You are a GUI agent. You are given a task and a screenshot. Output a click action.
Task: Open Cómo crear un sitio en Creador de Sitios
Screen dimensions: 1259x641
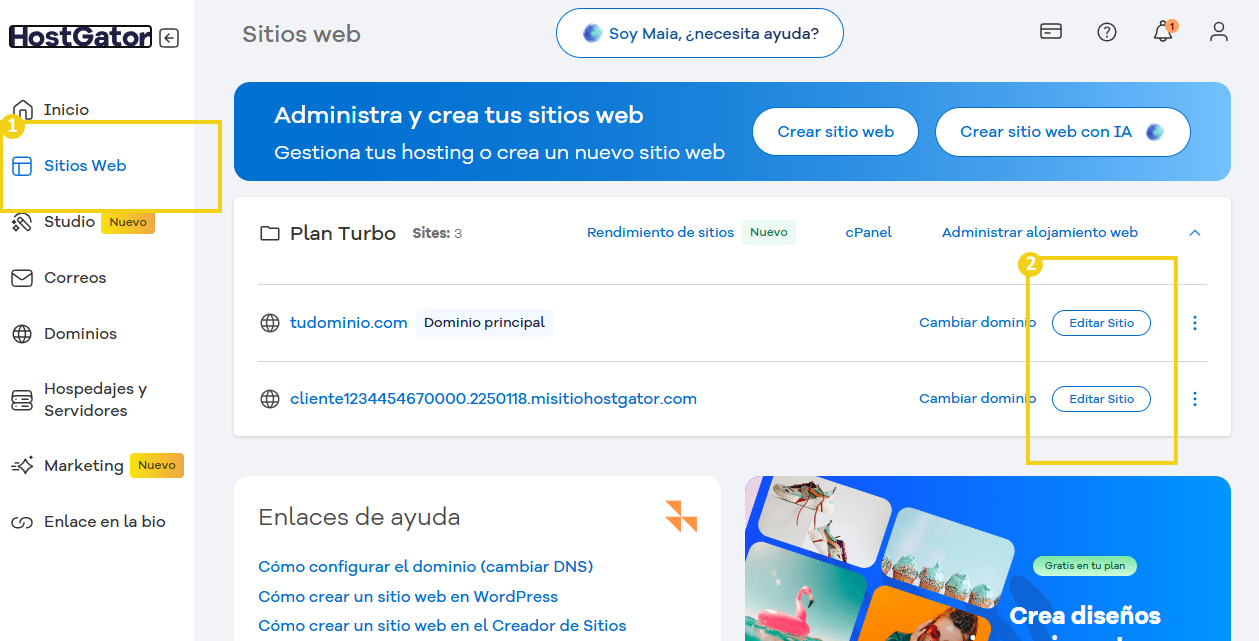pos(442,626)
